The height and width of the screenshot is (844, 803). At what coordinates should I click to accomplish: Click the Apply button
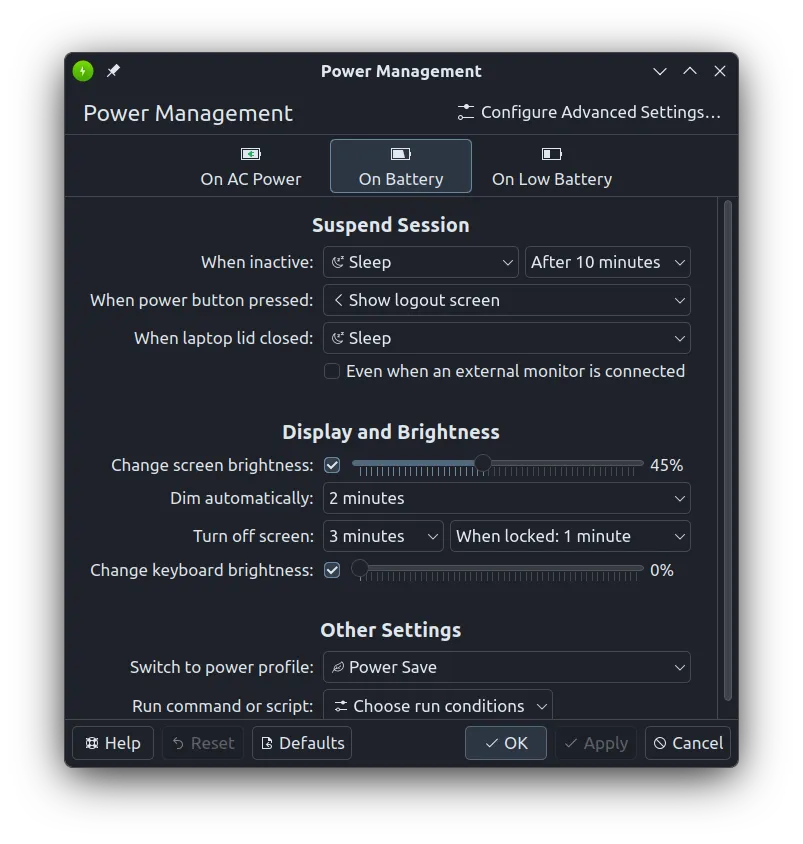[x=596, y=743]
